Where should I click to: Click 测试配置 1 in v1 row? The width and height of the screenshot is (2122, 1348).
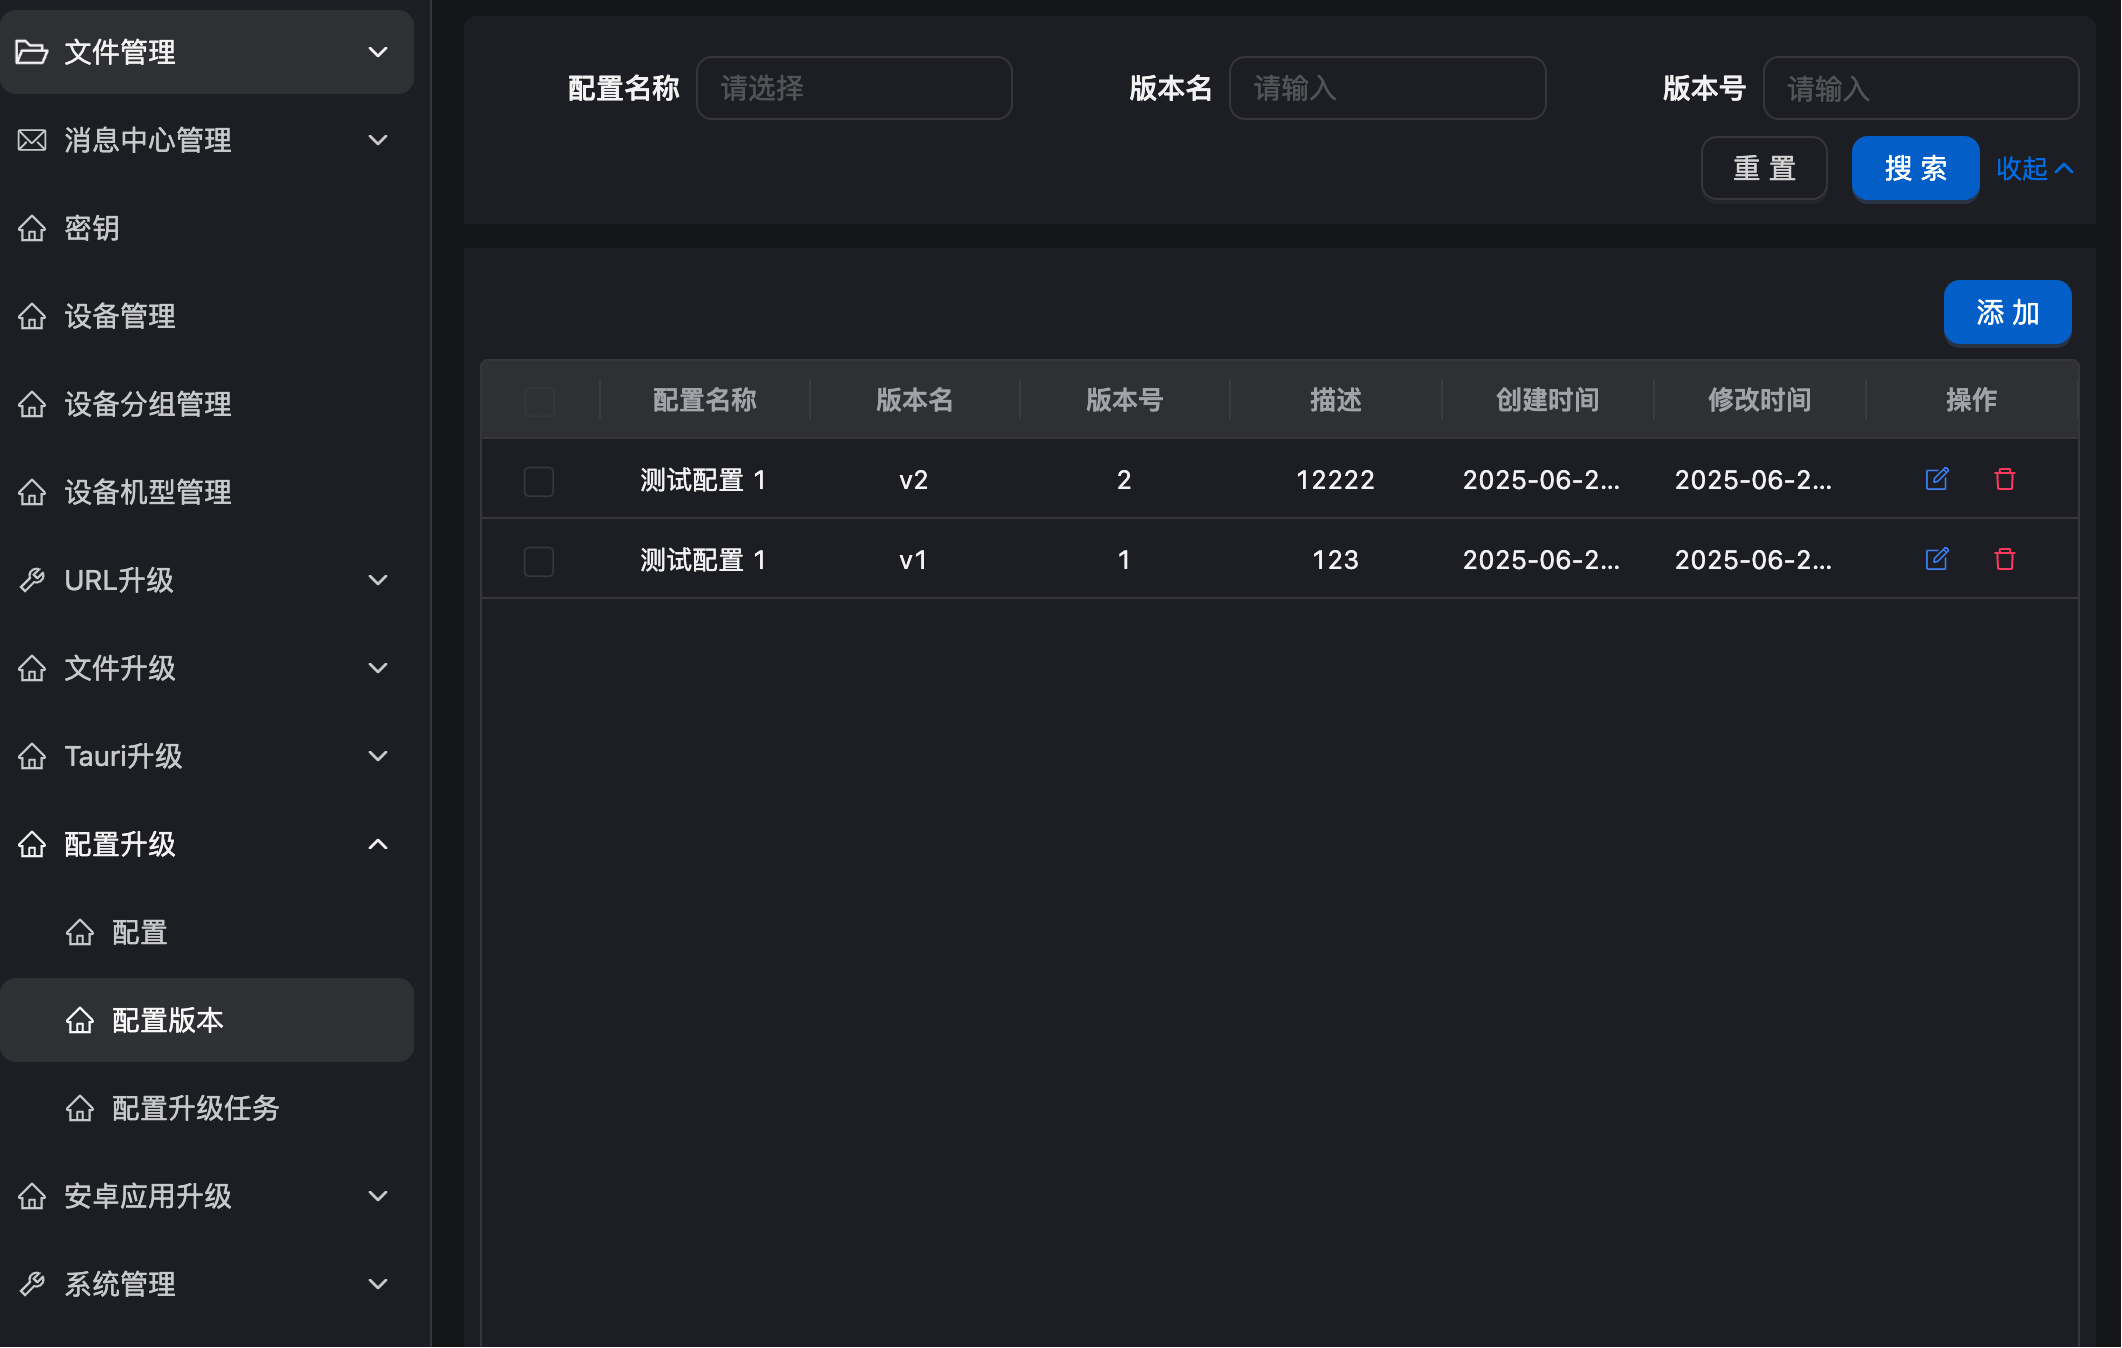point(703,560)
